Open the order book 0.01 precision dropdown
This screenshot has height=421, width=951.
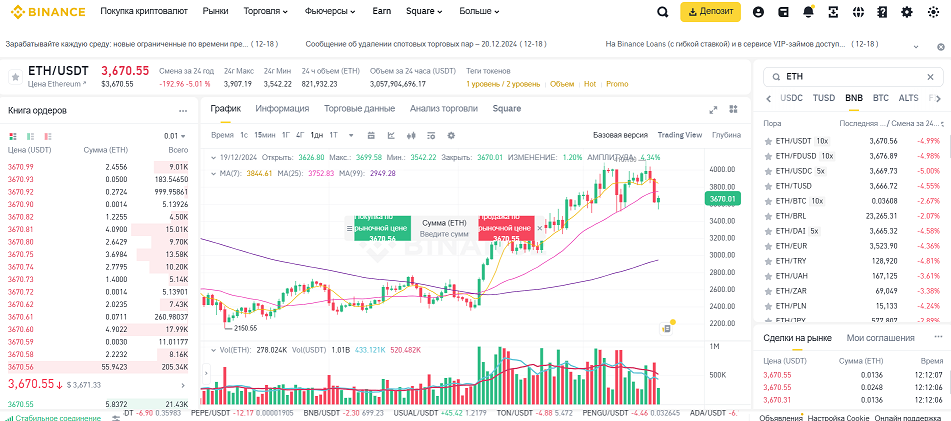(x=175, y=136)
